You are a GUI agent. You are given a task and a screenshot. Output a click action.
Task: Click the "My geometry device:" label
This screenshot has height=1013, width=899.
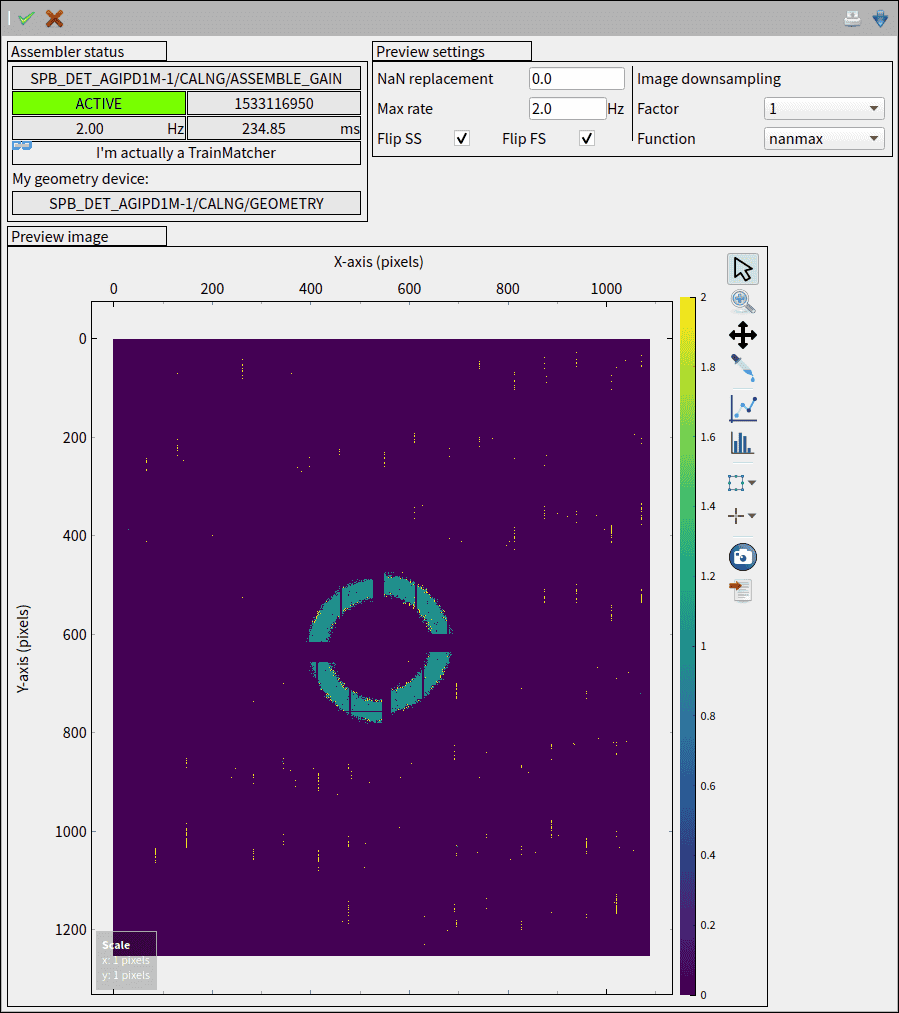tap(81, 179)
